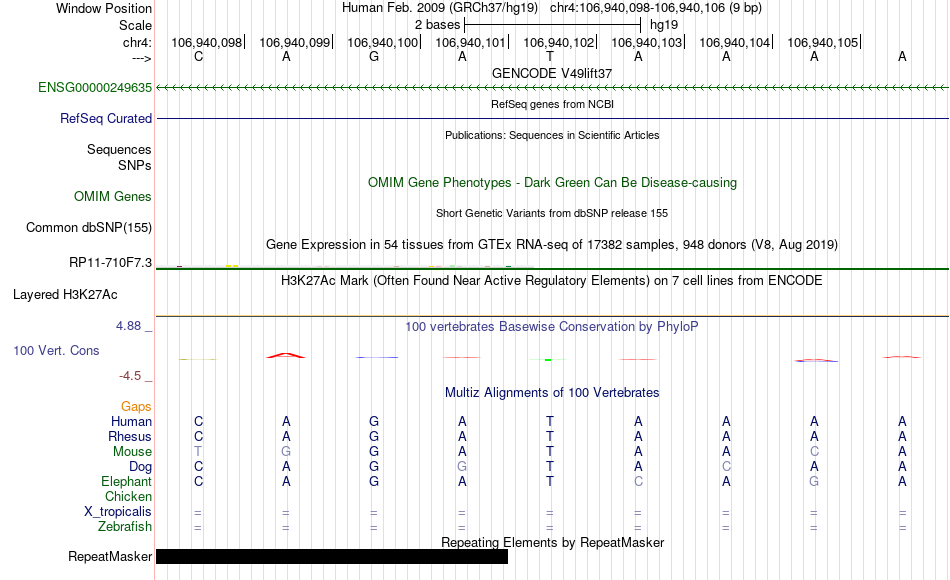Click the -4.5 PhyloP lower limit value
Screen dimensions: 950x580
pyautogui.click(x=130, y=376)
